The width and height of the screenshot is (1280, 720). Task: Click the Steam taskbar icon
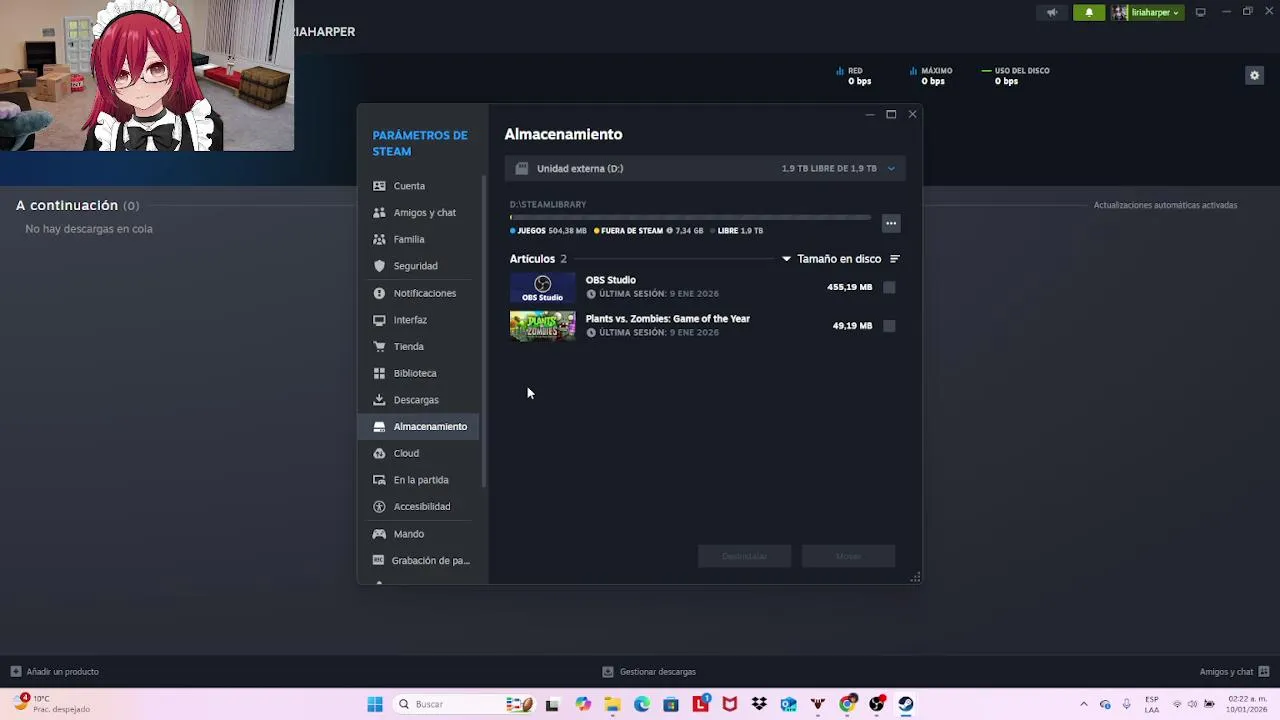pyautogui.click(x=906, y=704)
